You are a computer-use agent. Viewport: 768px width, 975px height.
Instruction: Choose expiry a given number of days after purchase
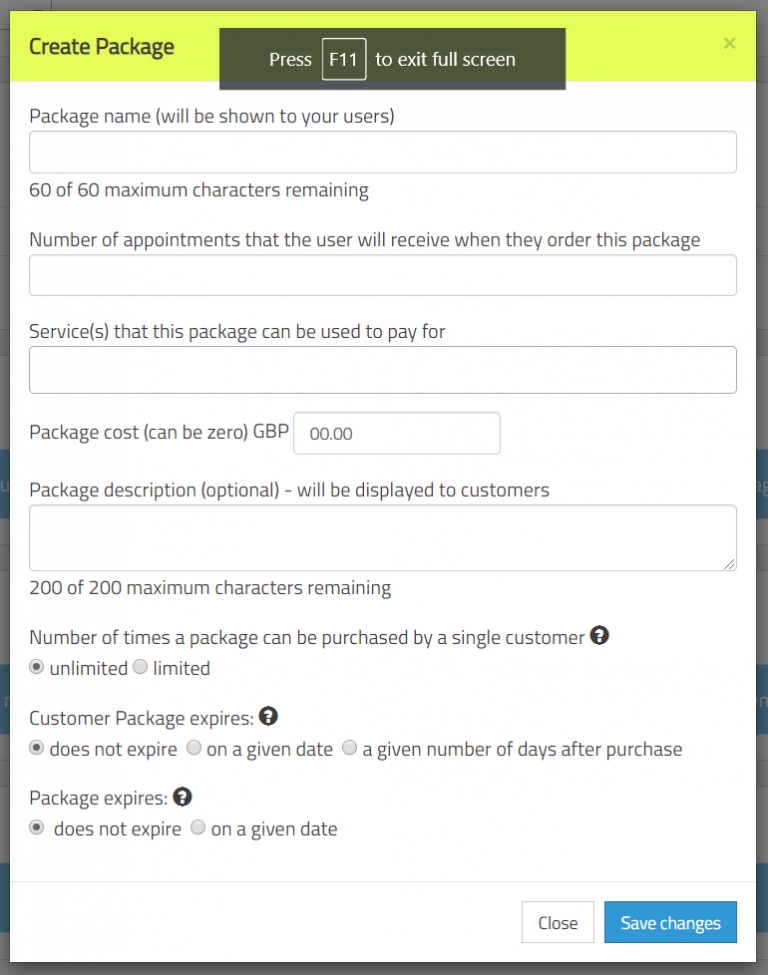[x=349, y=747]
